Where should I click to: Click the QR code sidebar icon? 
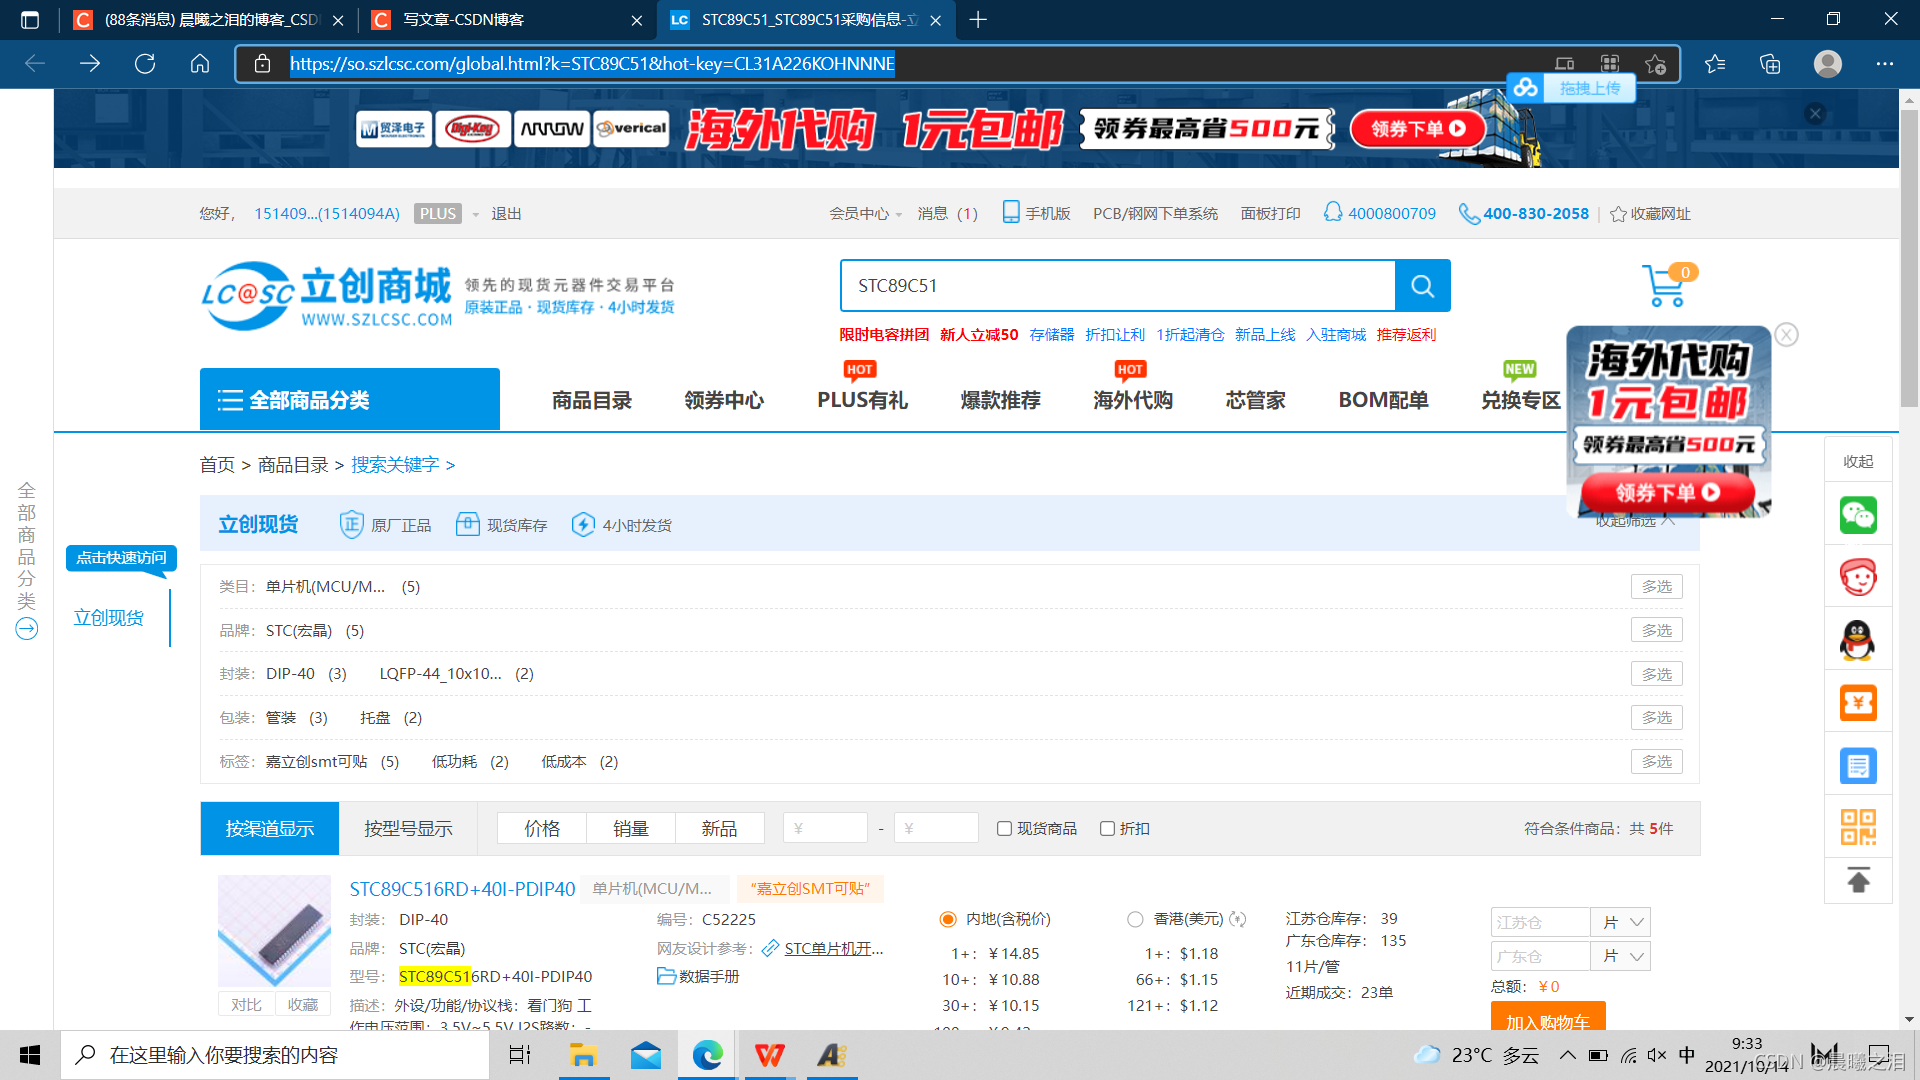click(1858, 827)
